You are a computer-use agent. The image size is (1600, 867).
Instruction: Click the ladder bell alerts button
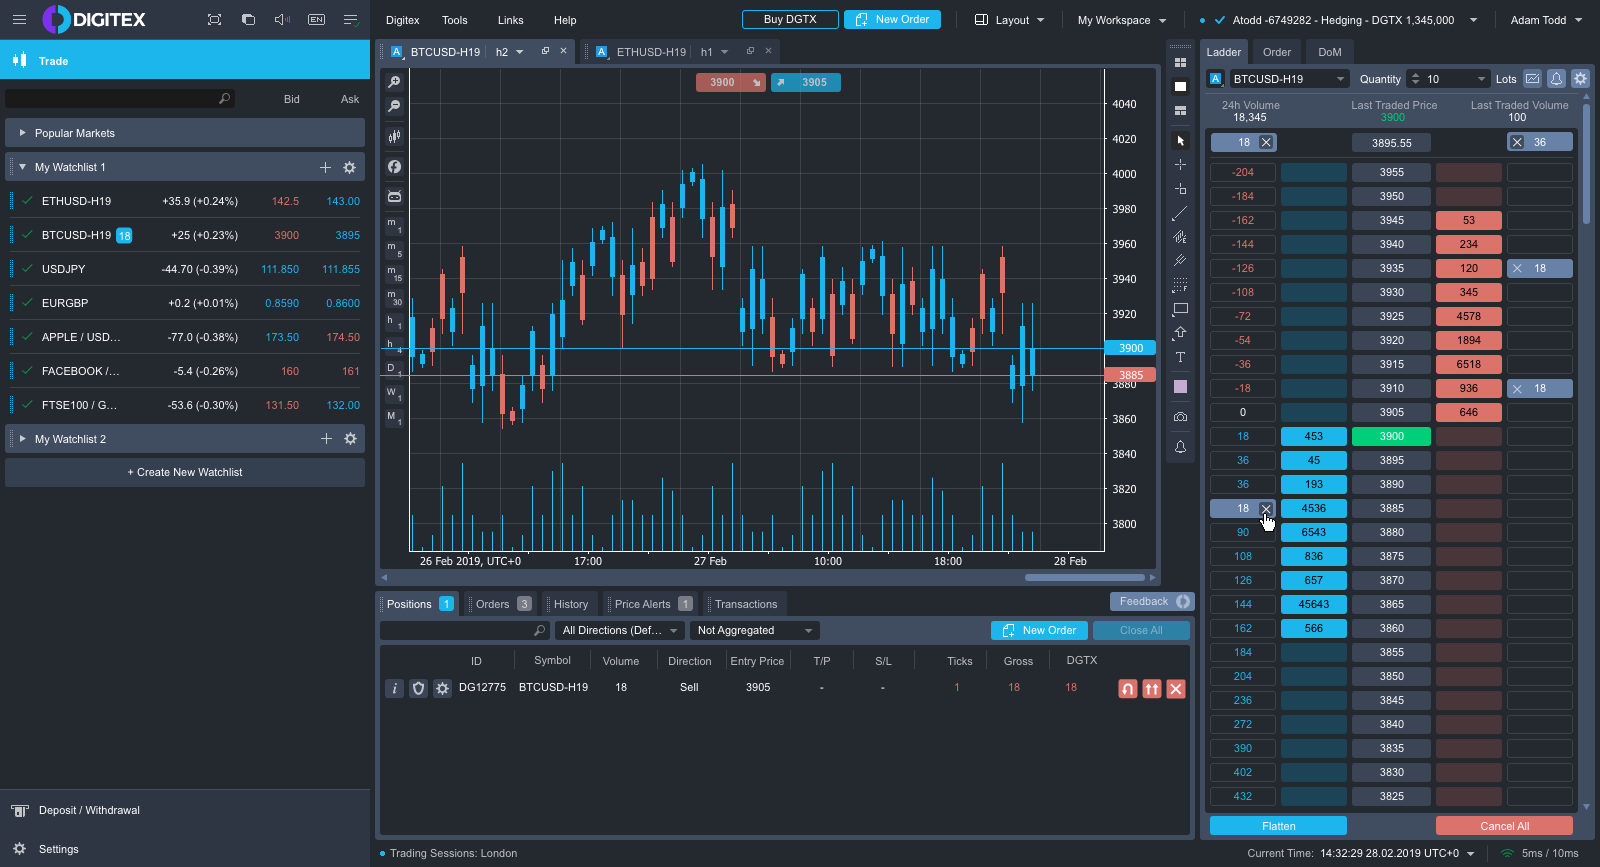click(x=1557, y=78)
